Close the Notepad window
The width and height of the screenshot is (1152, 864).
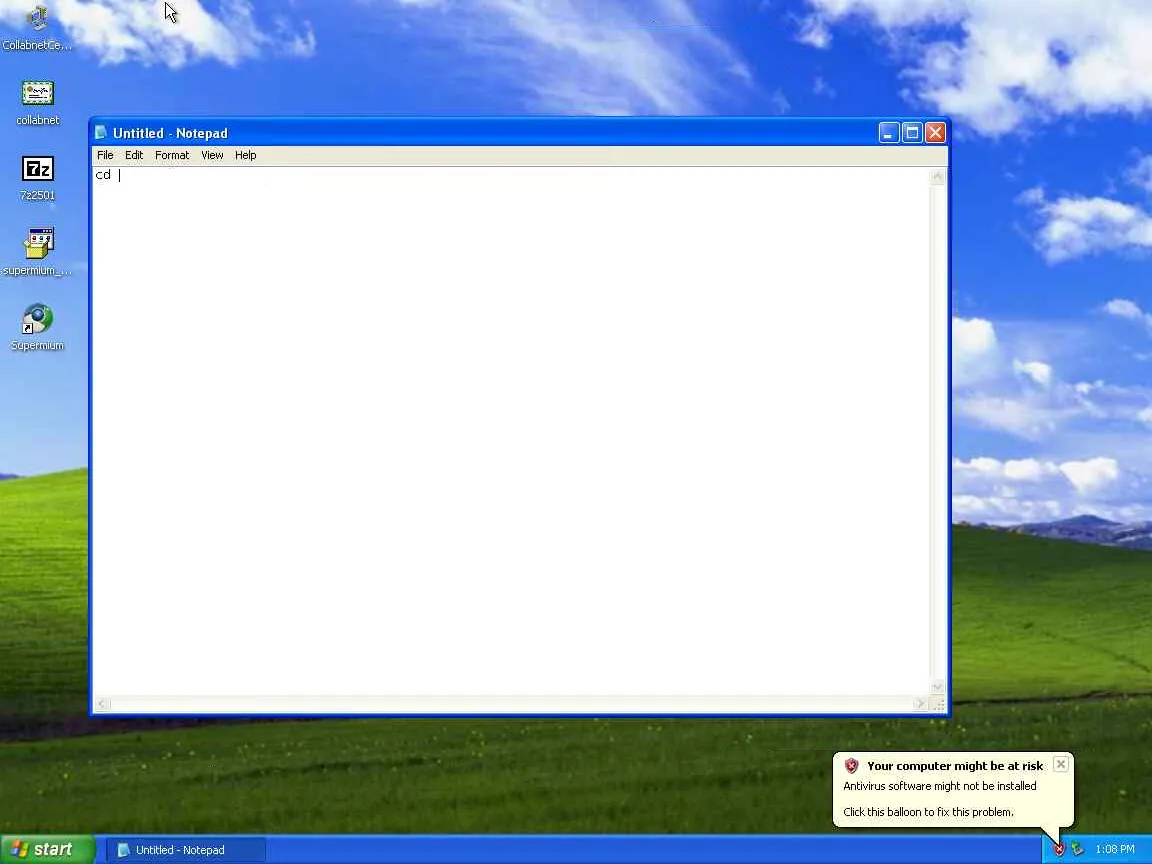point(935,133)
